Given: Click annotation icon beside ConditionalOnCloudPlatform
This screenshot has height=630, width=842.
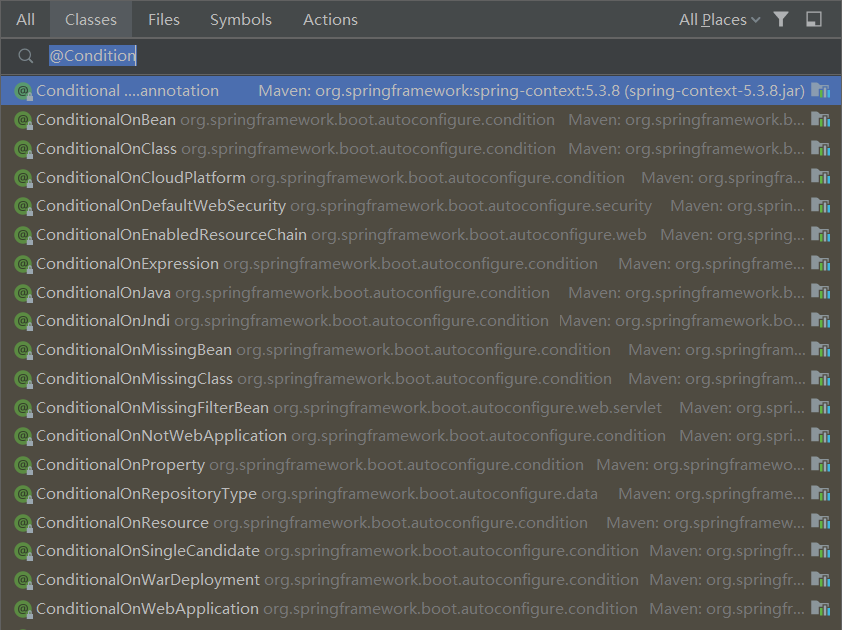Looking at the screenshot, I should [23, 178].
